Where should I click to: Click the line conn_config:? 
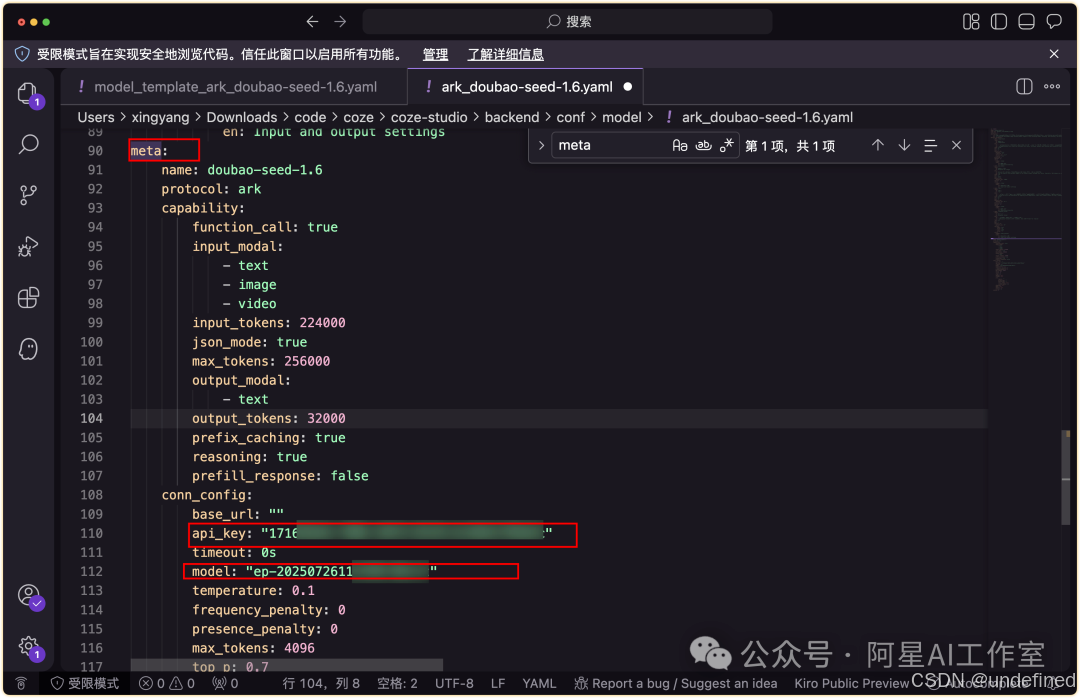coord(207,495)
